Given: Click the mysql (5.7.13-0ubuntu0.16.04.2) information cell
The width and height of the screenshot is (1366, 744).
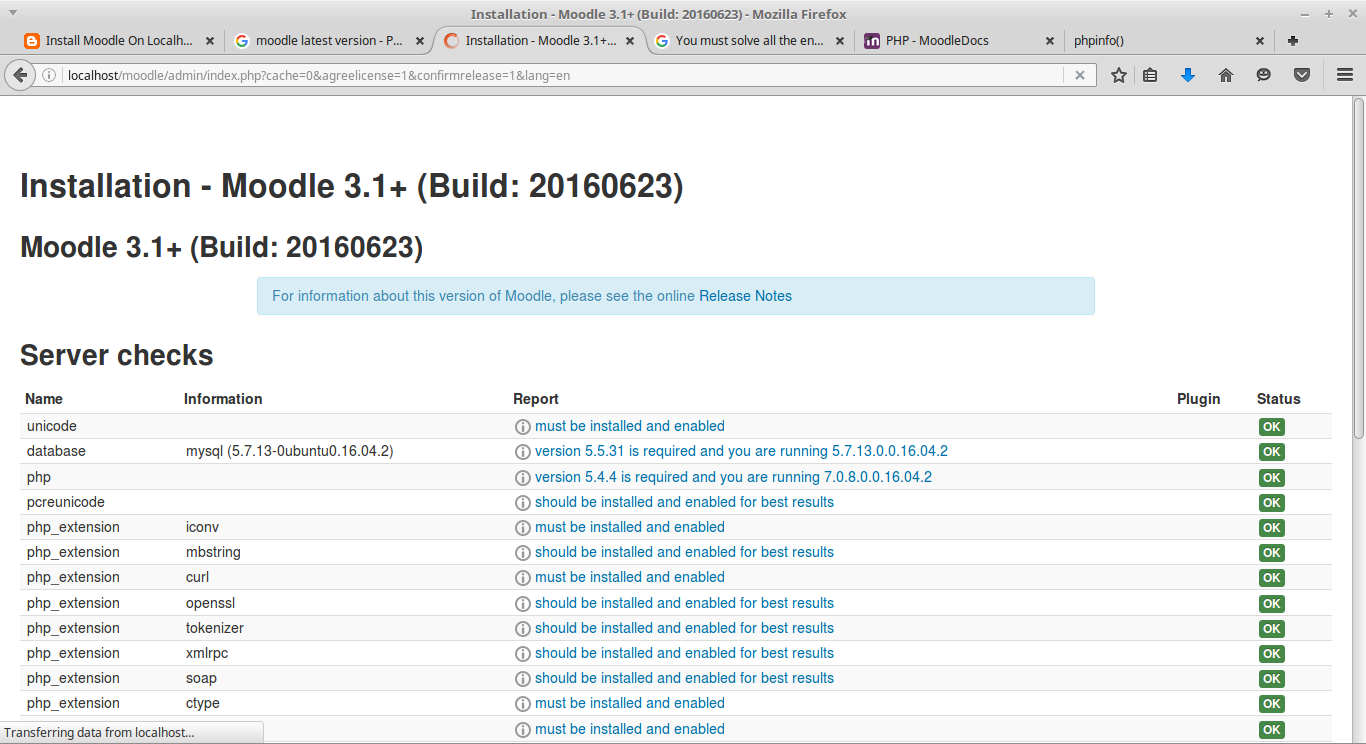Looking at the screenshot, I should (x=290, y=452).
